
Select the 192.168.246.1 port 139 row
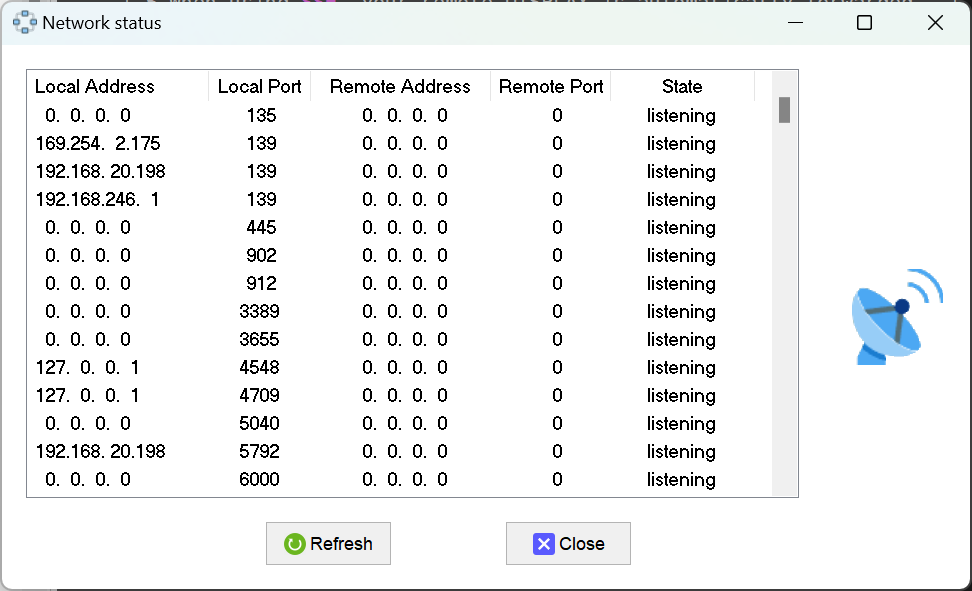tap(300, 199)
